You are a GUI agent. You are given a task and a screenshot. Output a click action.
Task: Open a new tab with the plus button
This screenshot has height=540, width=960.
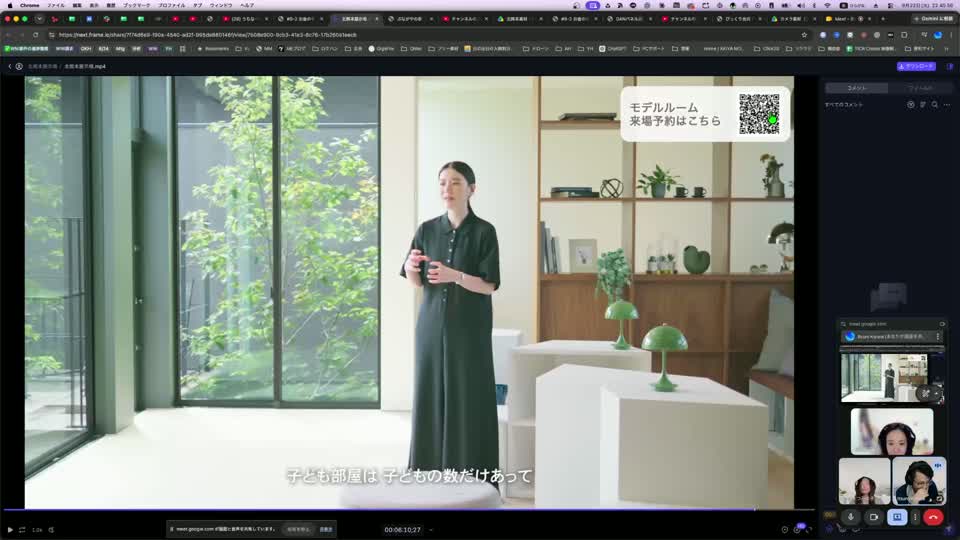pyautogui.click(x=883, y=19)
